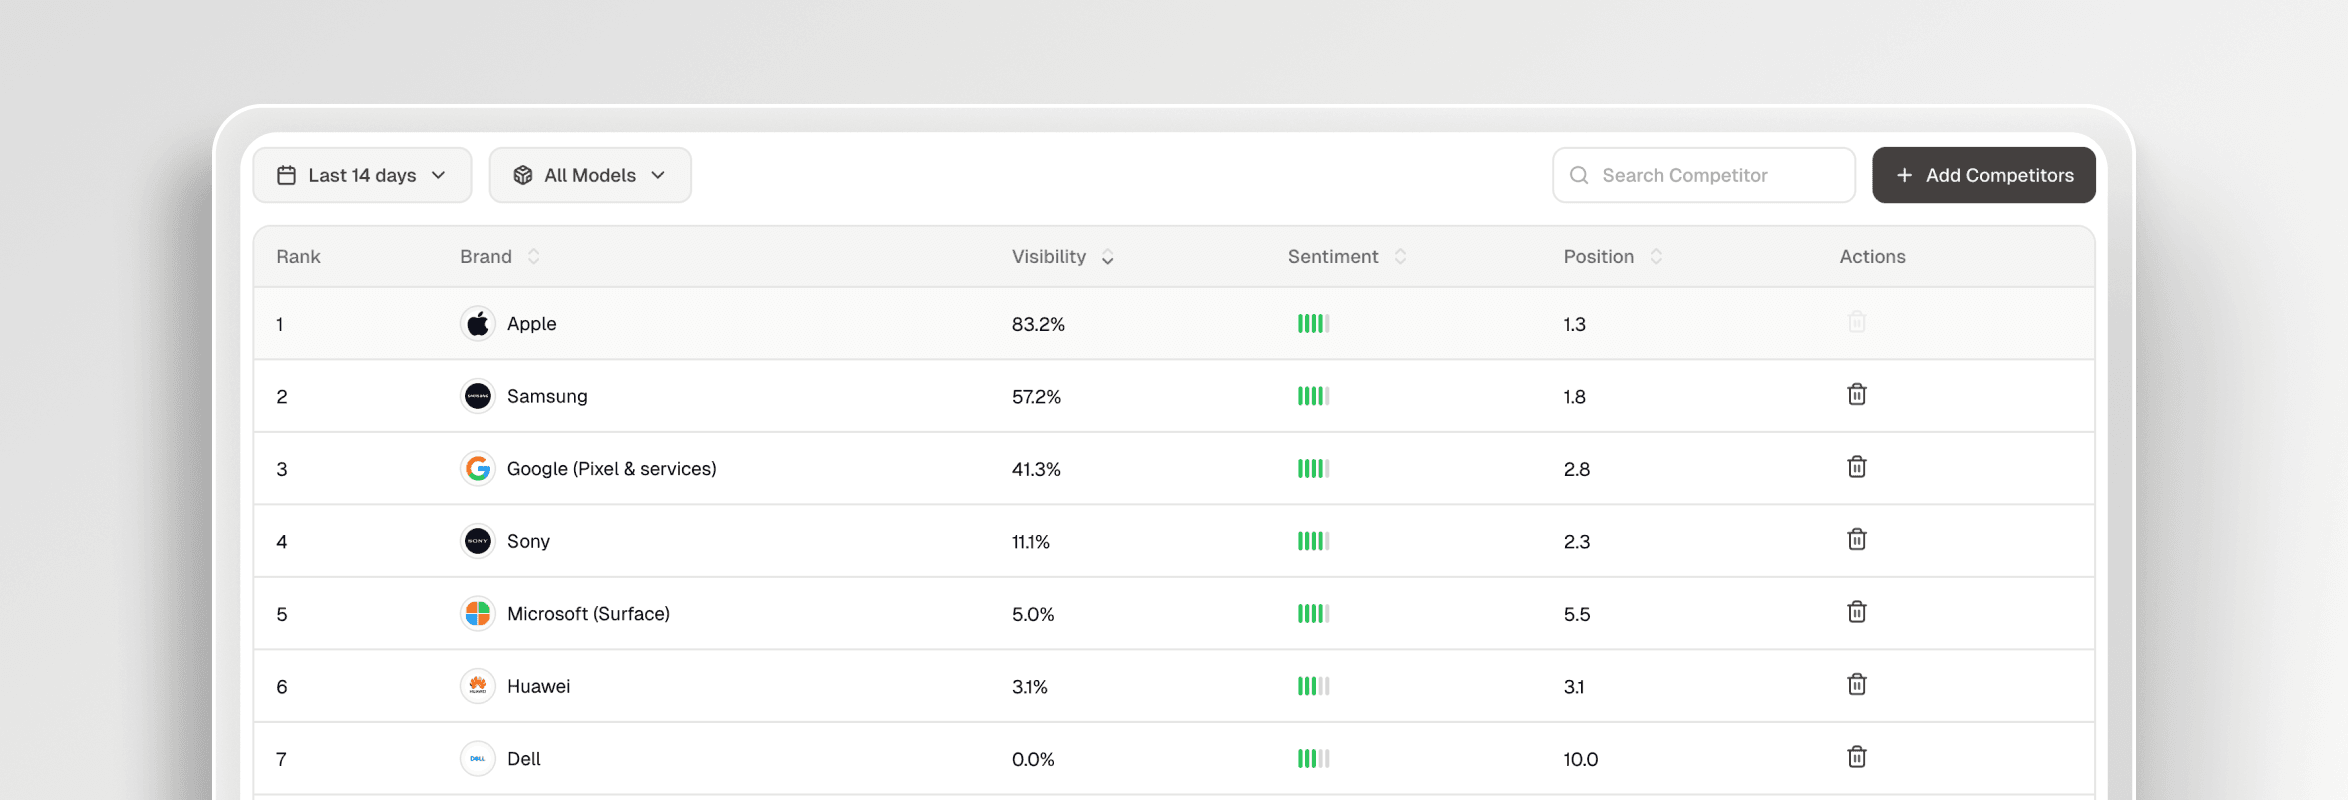
Task: Remove Dell using the trash icon
Action: [x=1857, y=757]
